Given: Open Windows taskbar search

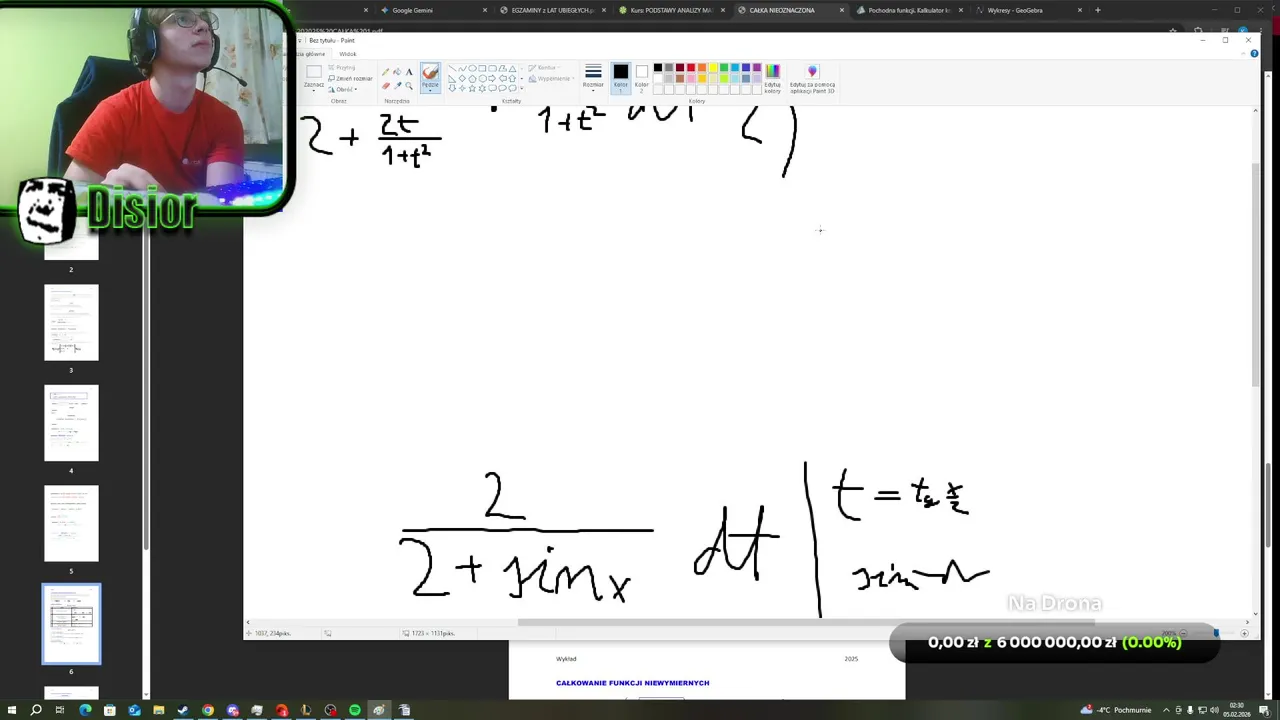Looking at the screenshot, I should (x=36, y=710).
